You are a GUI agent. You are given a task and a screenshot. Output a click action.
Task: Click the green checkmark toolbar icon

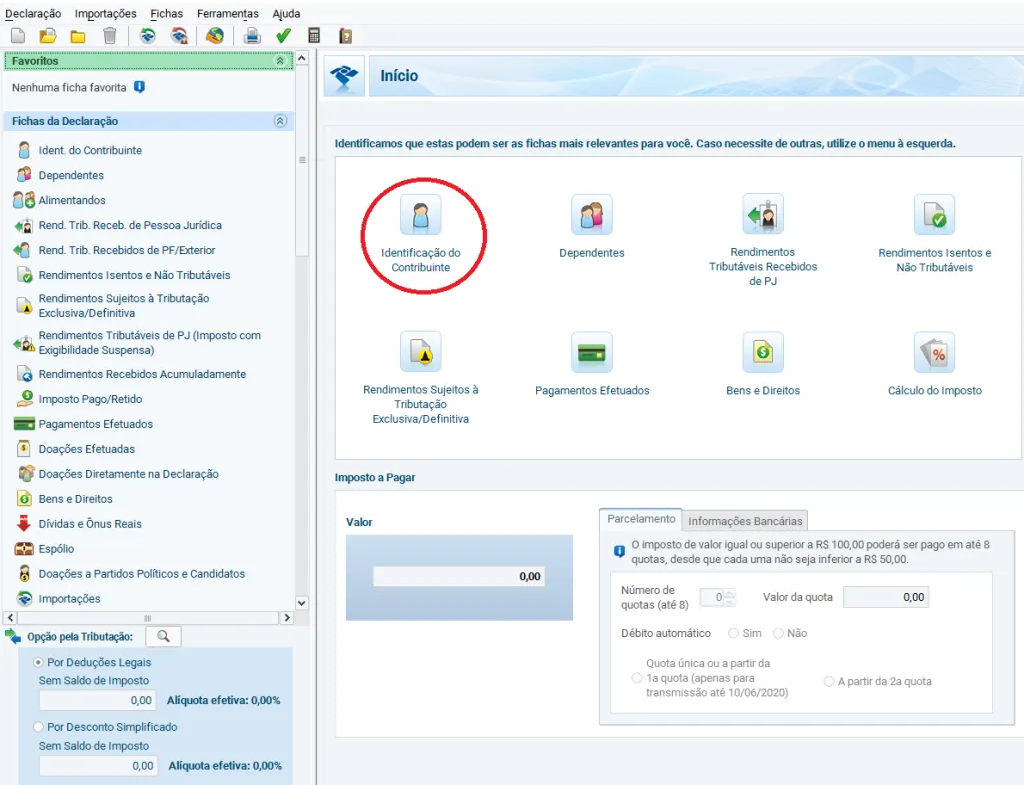point(283,36)
